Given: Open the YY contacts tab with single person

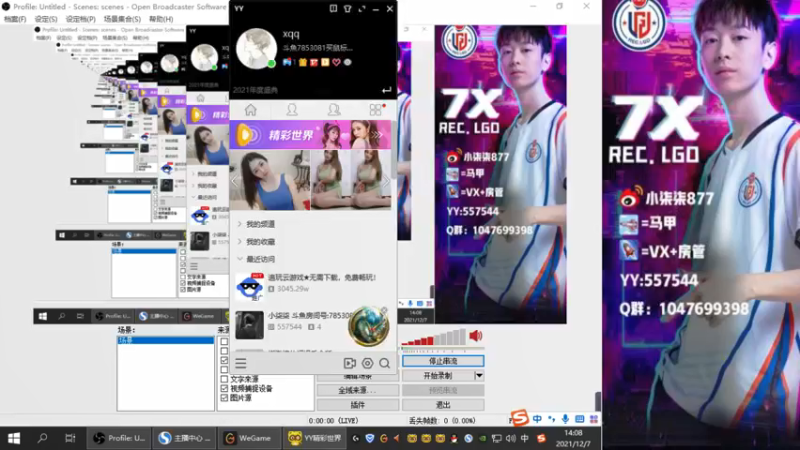Looking at the screenshot, I should tap(292, 110).
